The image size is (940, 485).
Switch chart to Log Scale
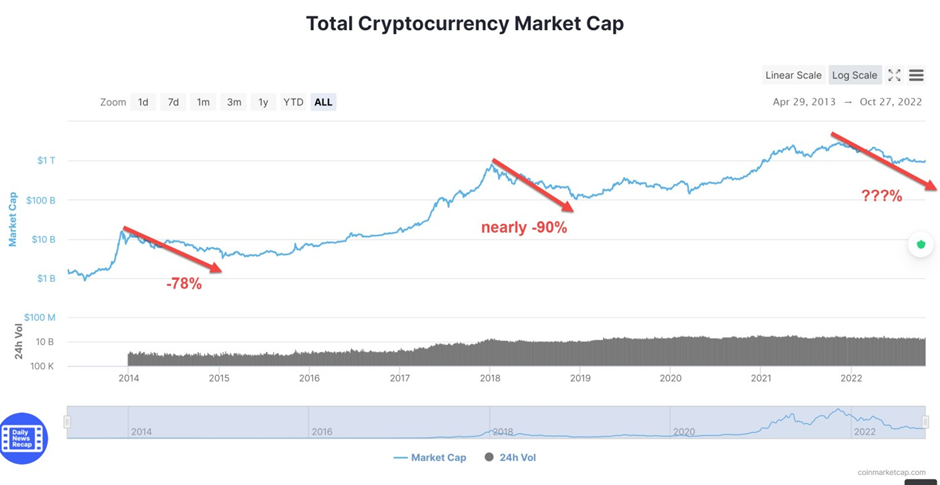(x=855, y=75)
